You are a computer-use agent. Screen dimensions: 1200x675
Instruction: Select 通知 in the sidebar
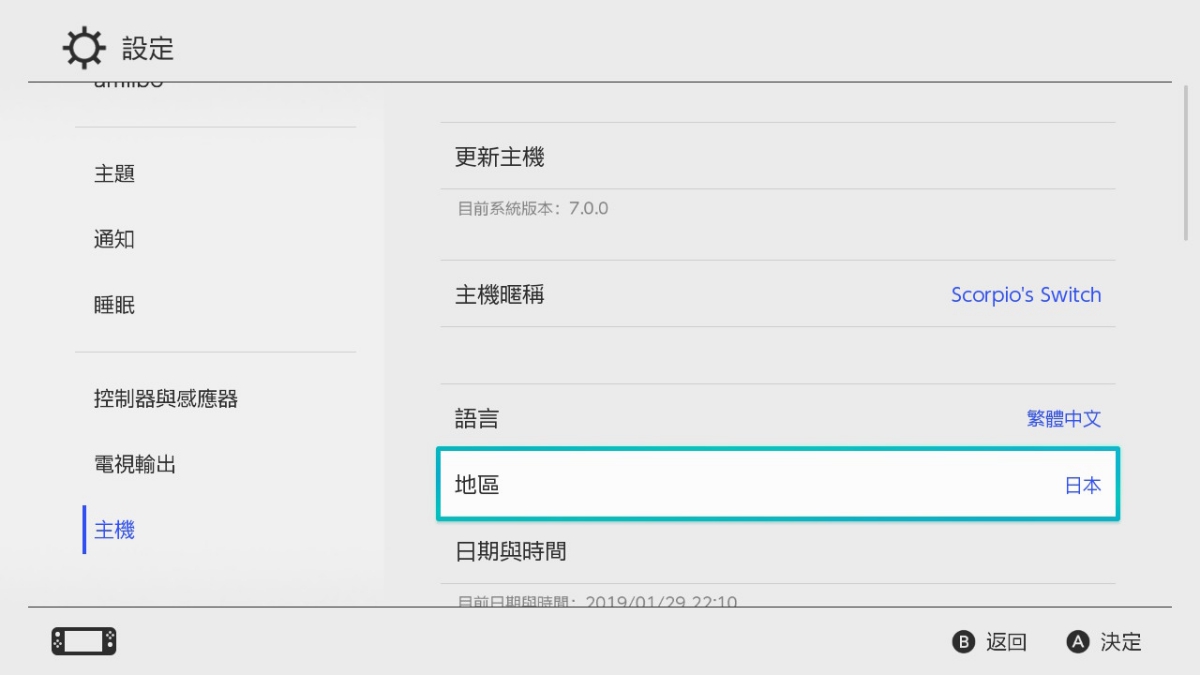(x=115, y=240)
